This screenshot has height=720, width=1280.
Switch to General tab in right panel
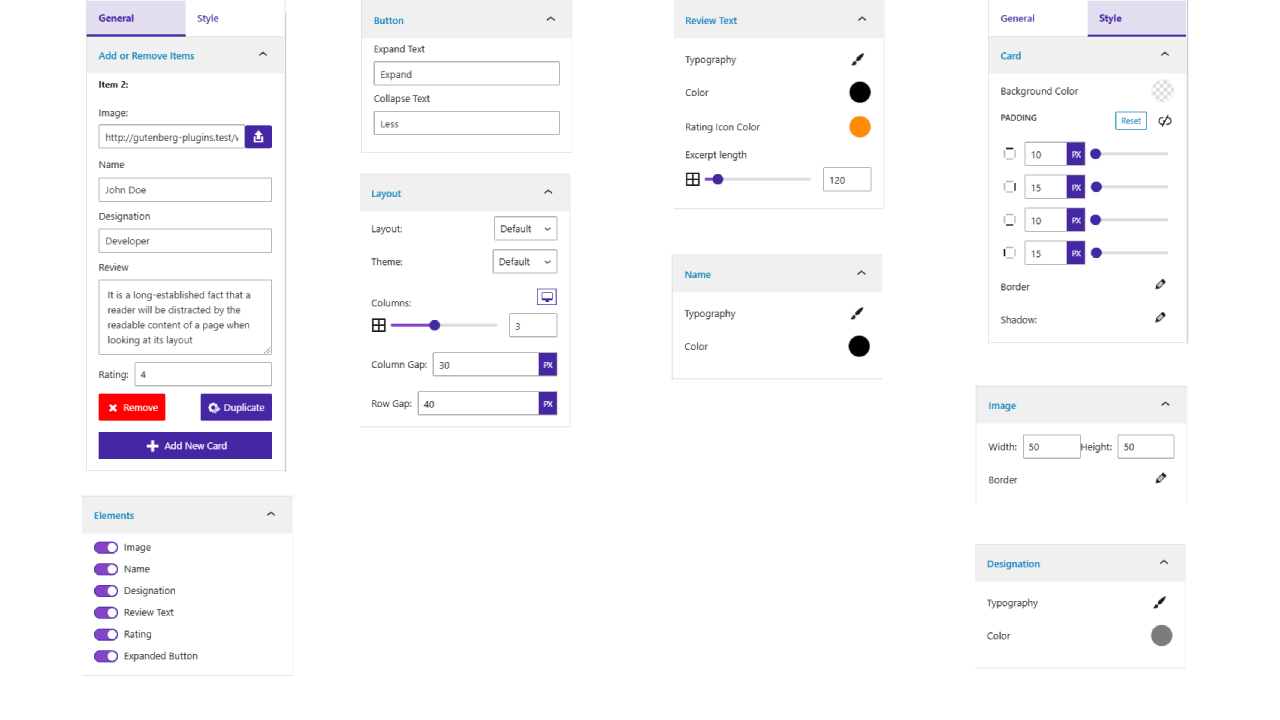tap(1018, 18)
